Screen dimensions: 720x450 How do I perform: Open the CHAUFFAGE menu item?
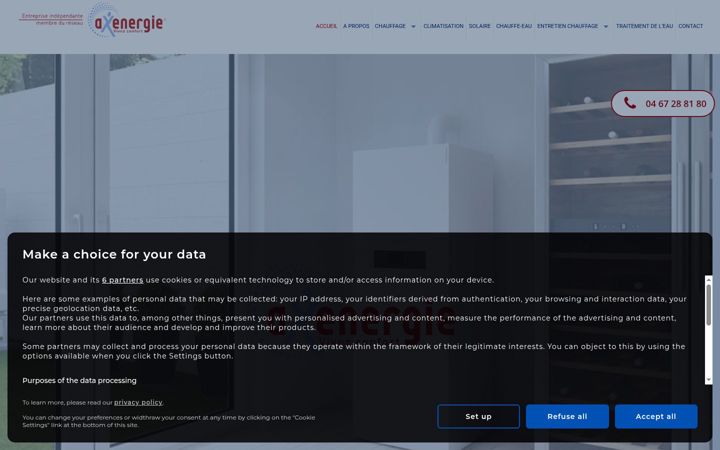click(x=390, y=26)
